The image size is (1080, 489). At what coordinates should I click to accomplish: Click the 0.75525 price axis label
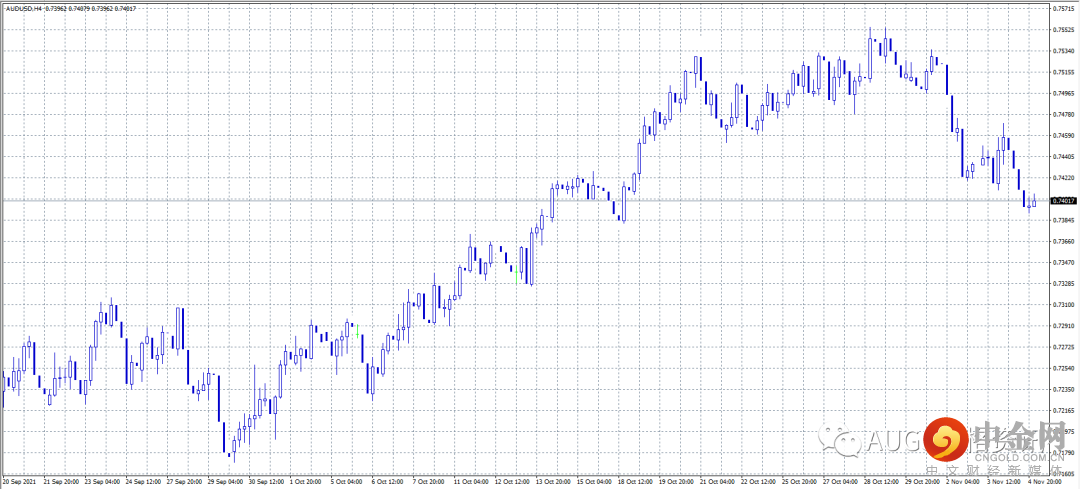[1065, 30]
